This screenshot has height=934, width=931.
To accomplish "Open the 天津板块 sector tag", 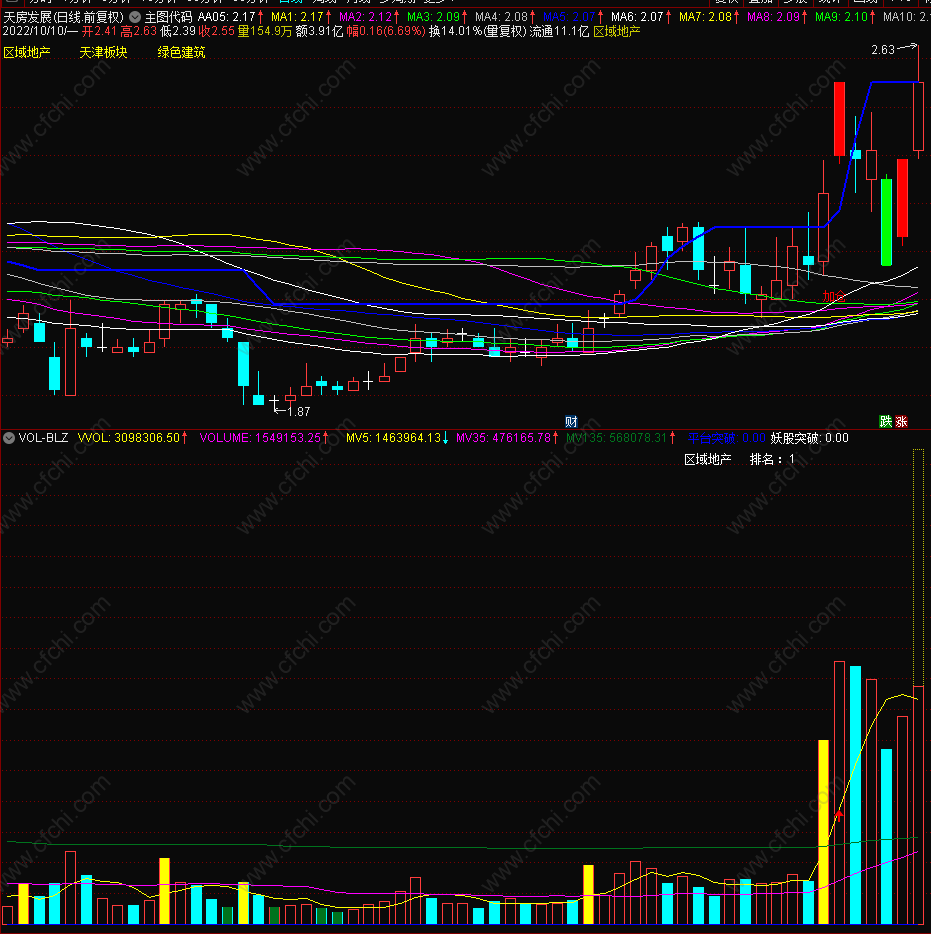I will click(104, 52).
